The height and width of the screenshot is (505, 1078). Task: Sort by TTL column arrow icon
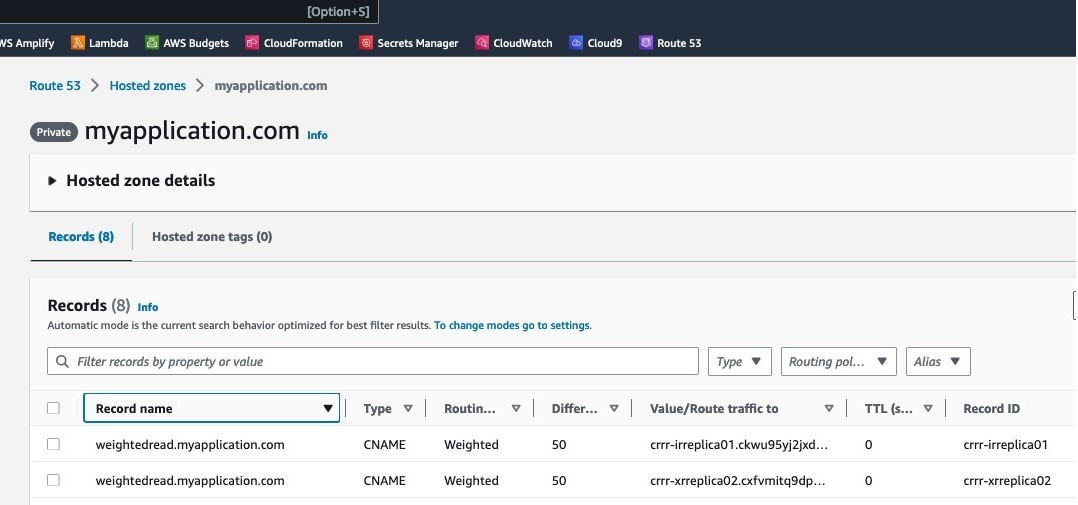click(x=928, y=408)
